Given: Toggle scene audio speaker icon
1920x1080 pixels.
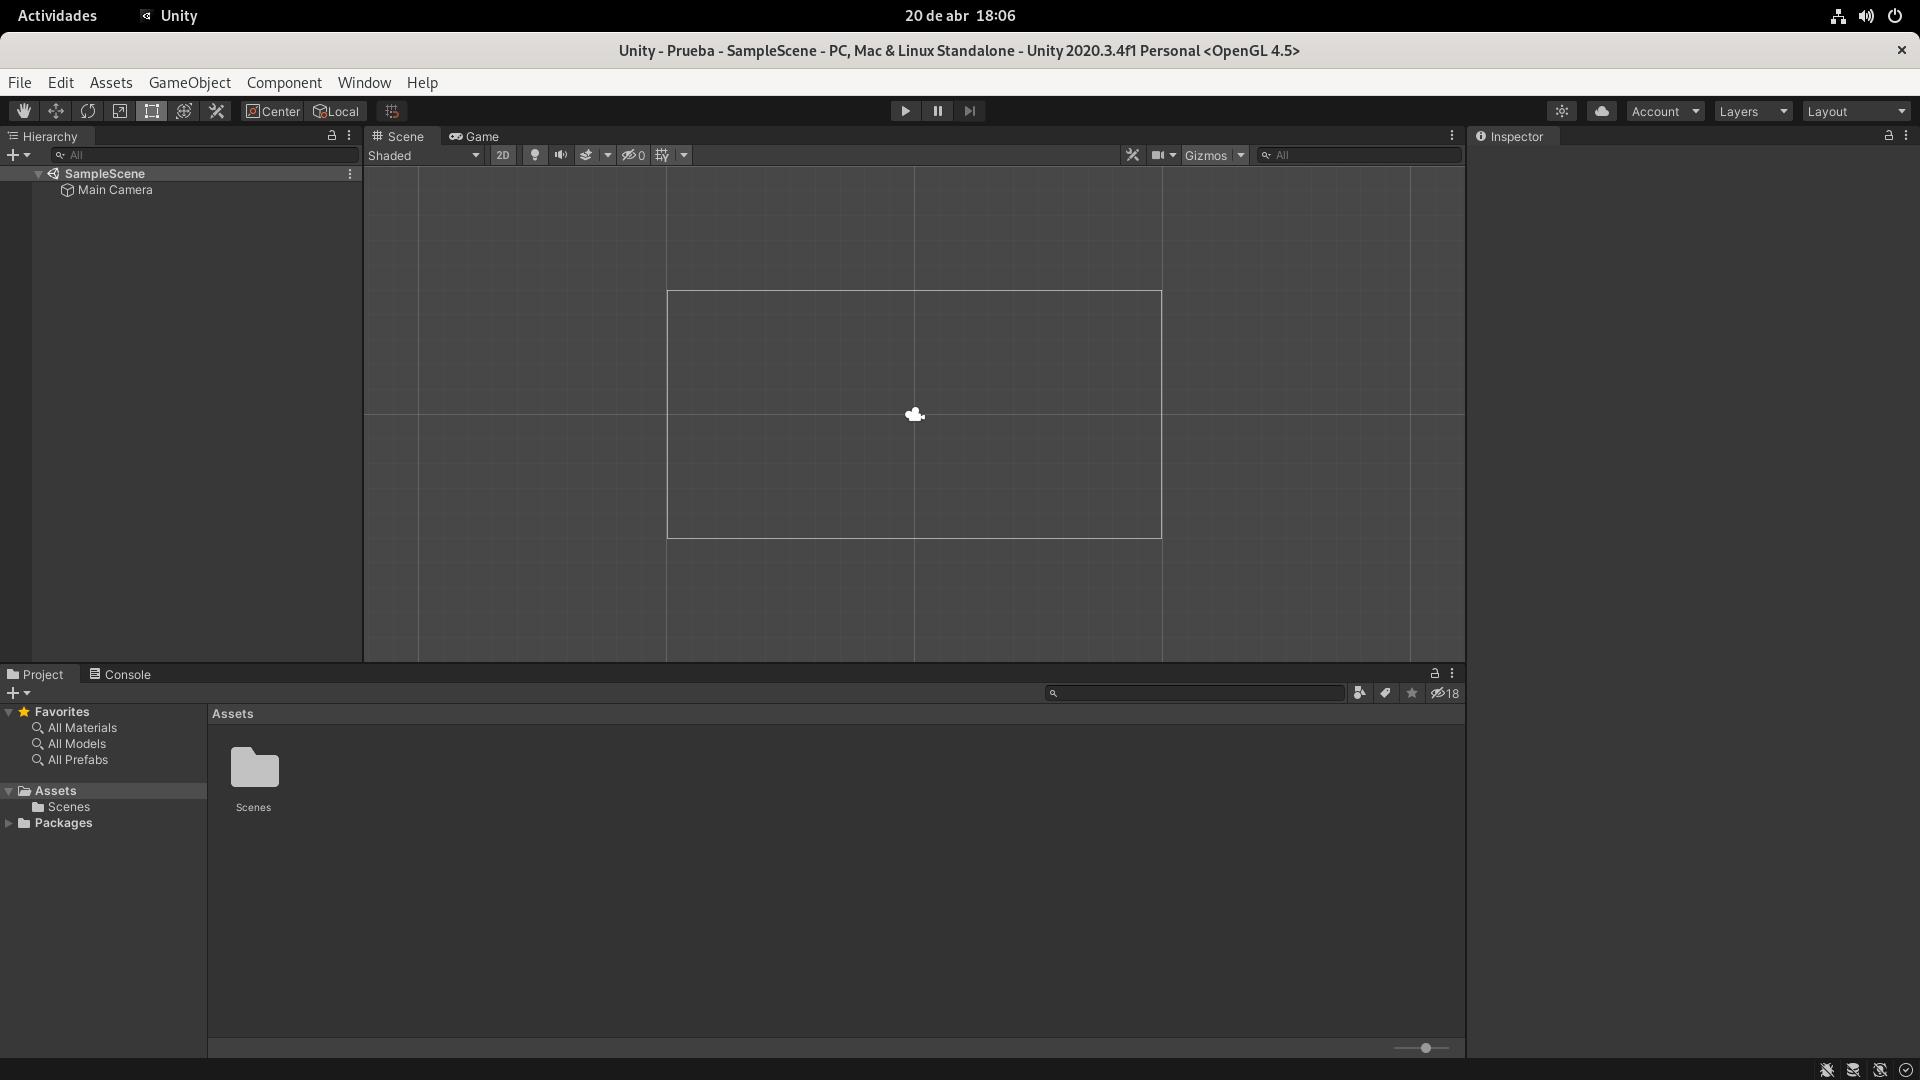Looking at the screenshot, I should coord(560,155).
